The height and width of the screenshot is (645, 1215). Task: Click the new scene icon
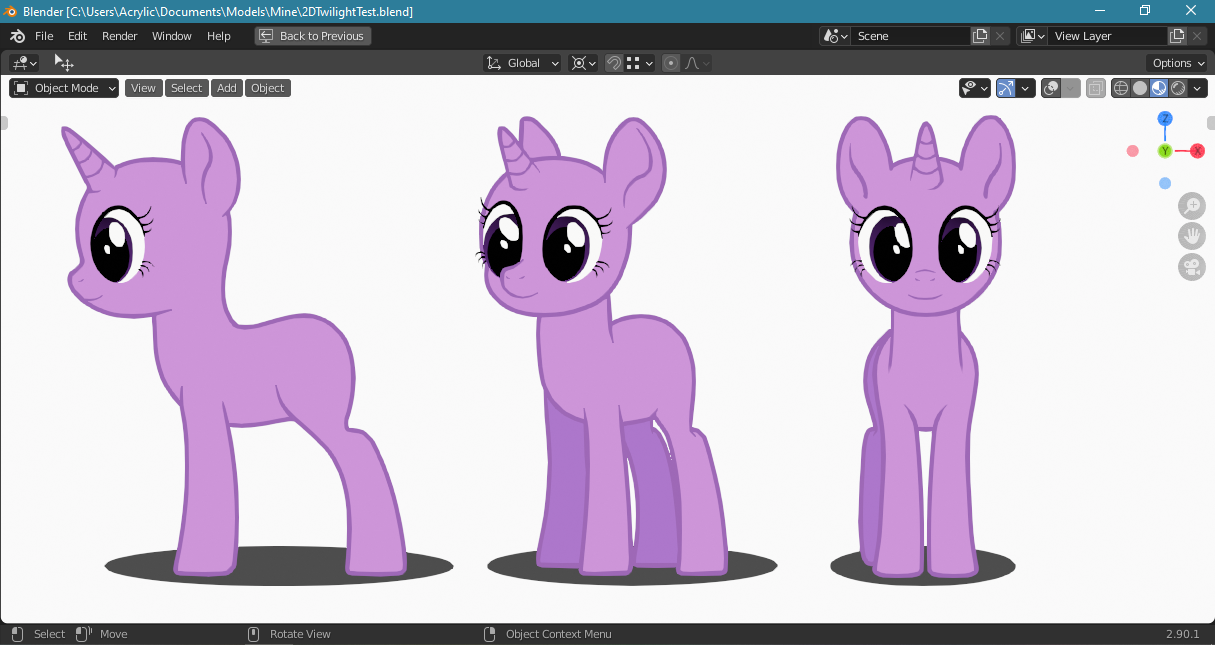(x=980, y=36)
